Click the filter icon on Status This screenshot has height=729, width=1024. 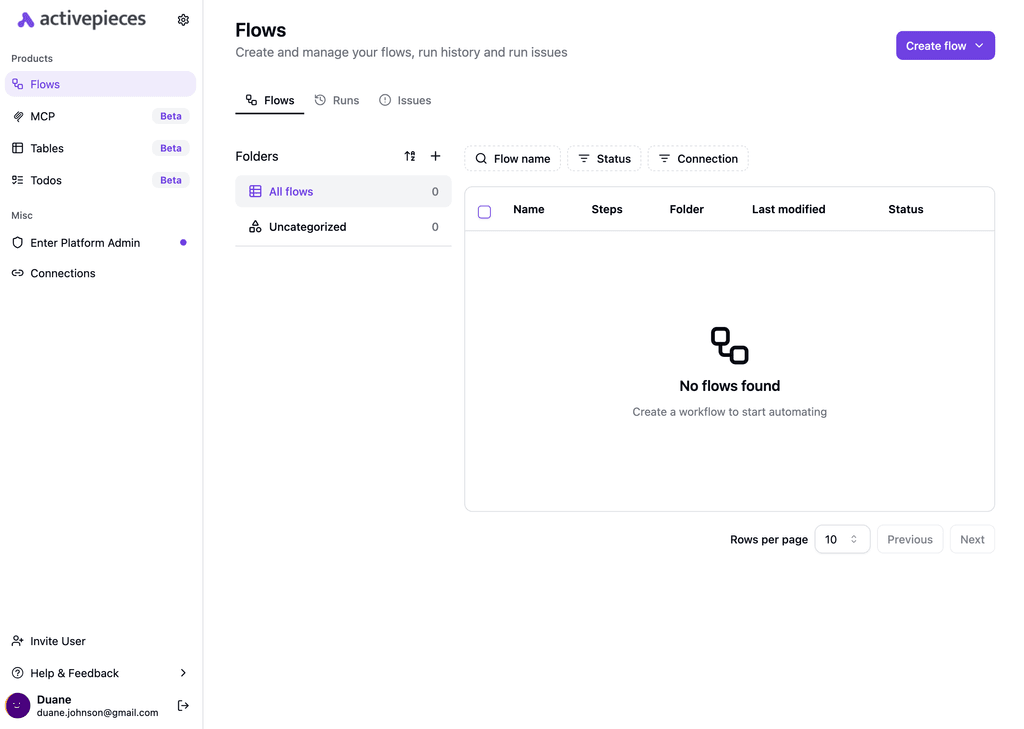[584, 159]
